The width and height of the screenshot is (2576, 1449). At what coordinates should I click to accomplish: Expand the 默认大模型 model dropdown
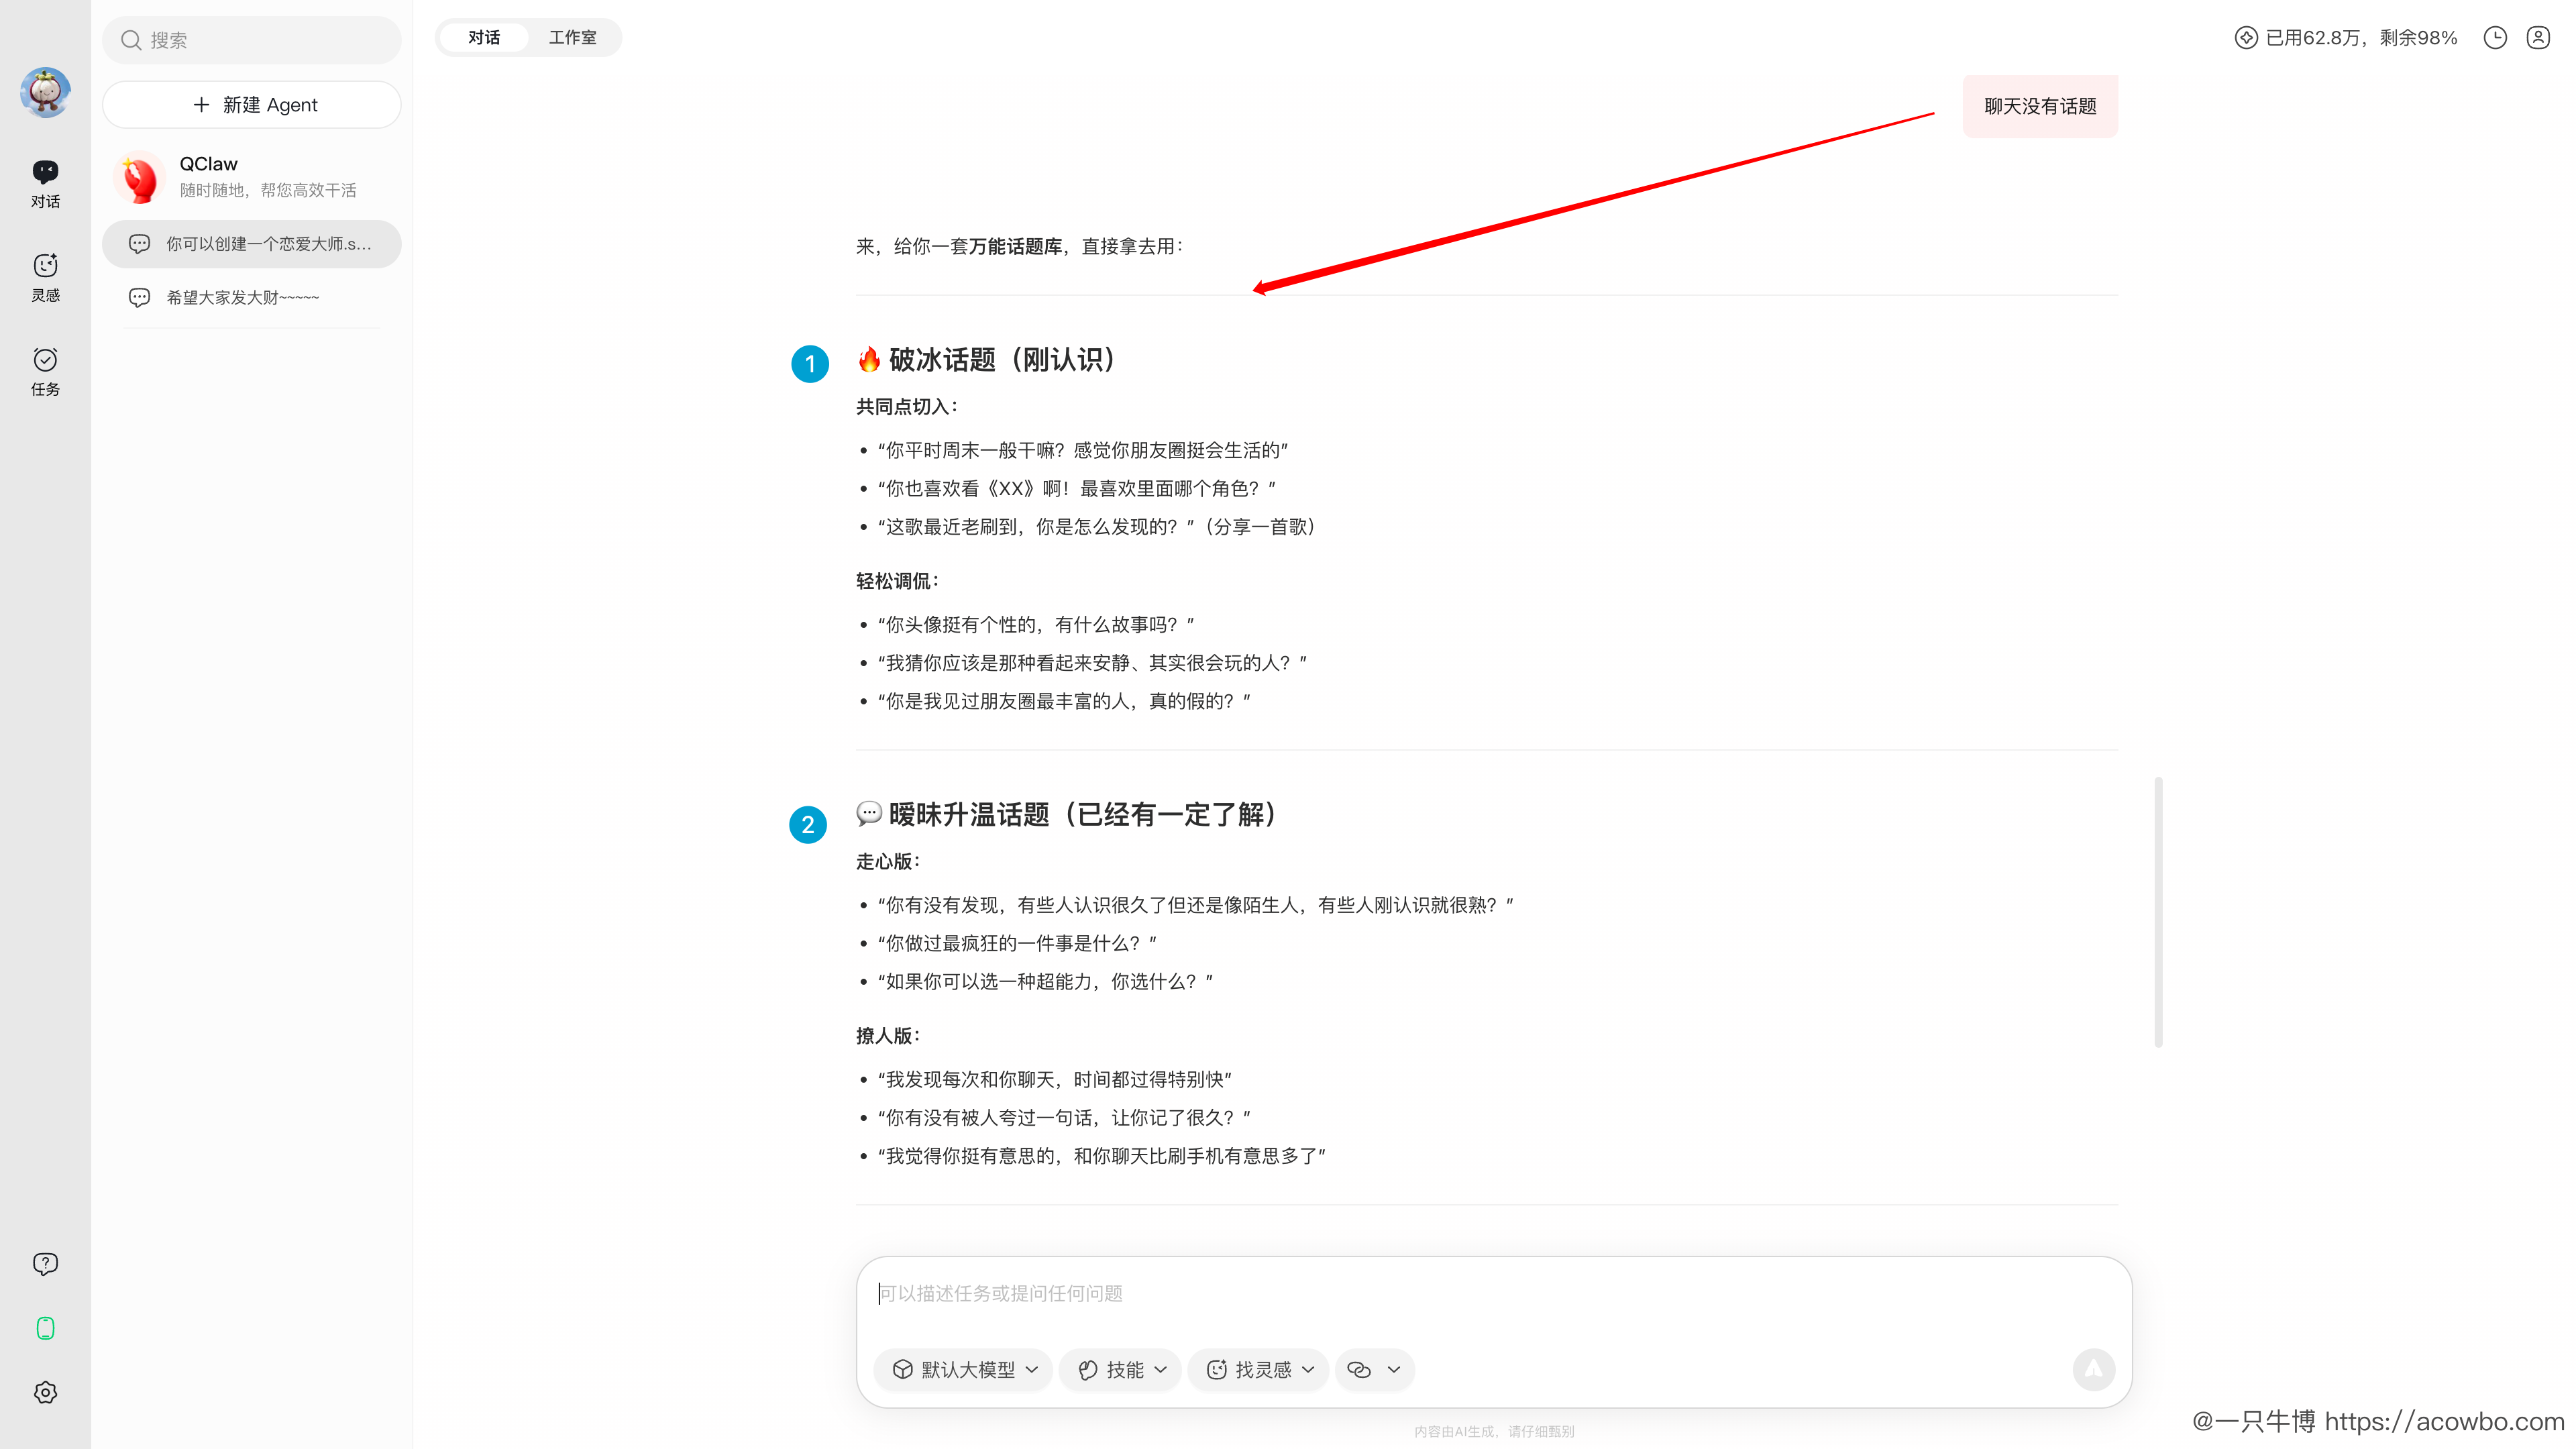pyautogui.click(x=964, y=1369)
